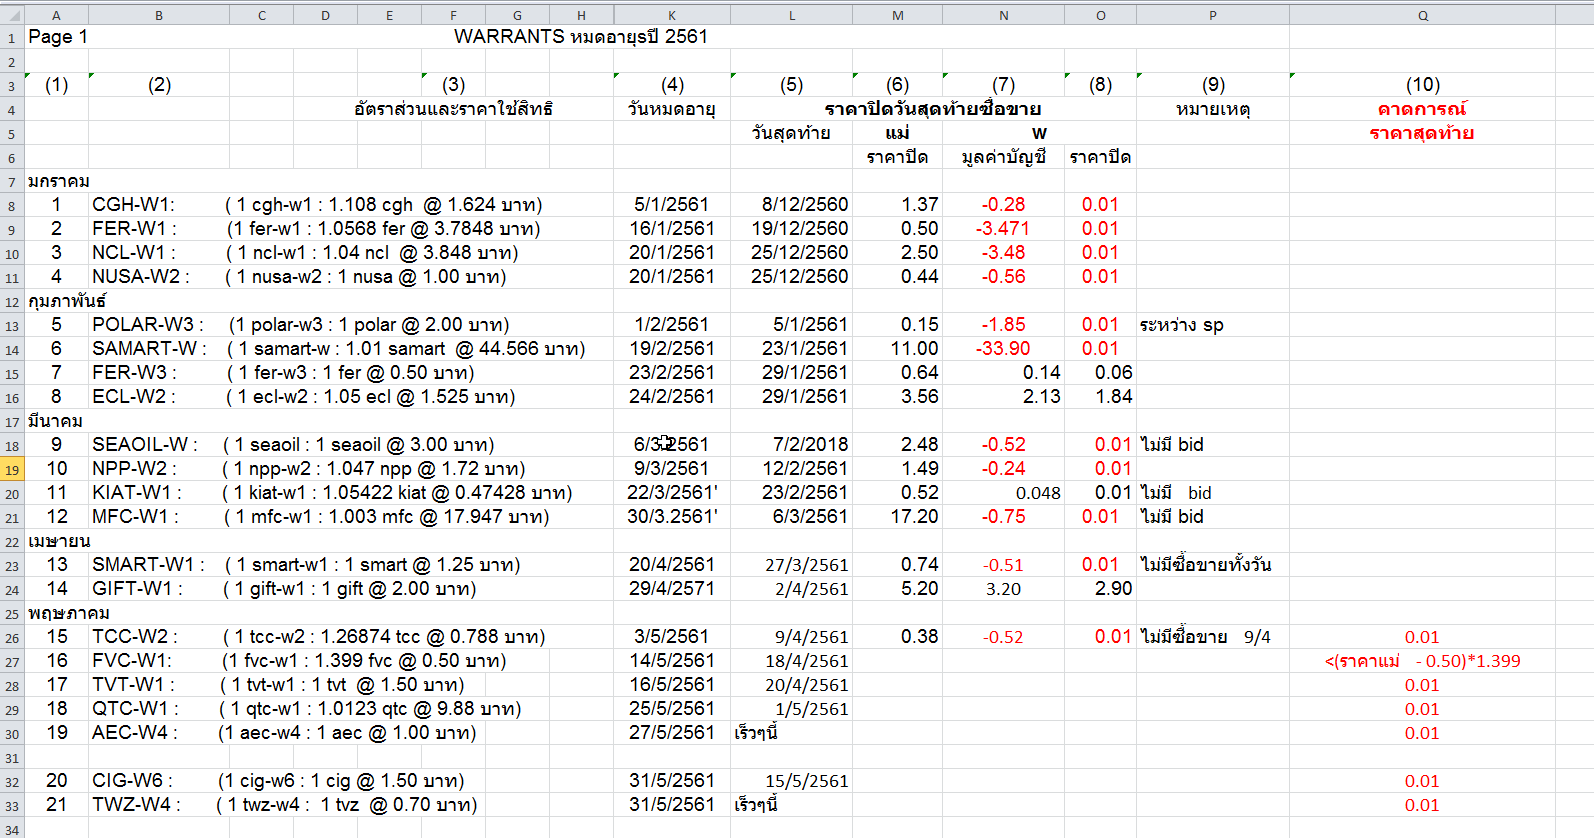Screen dimensions: 1594x838
Task: Click the 29/4/2571 expiry date cell
Action: tap(671, 589)
